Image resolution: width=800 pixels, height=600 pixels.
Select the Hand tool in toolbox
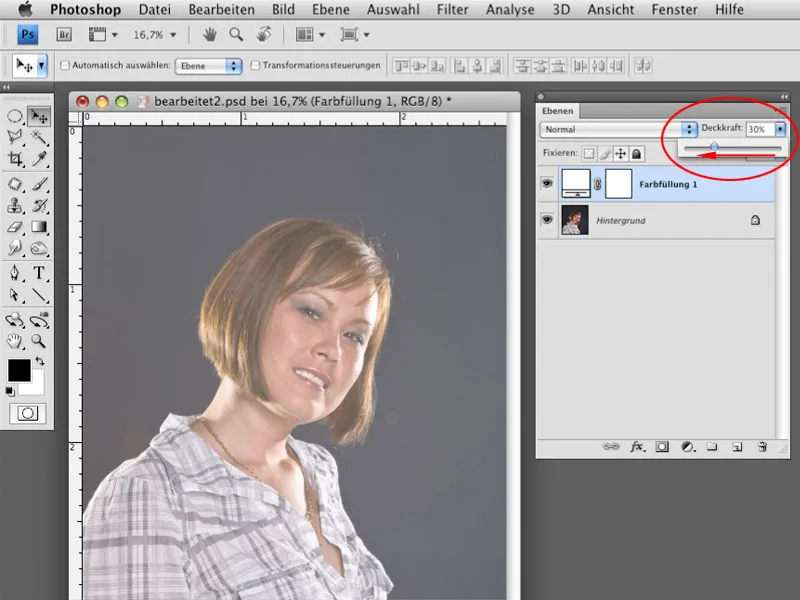click(15, 341)
